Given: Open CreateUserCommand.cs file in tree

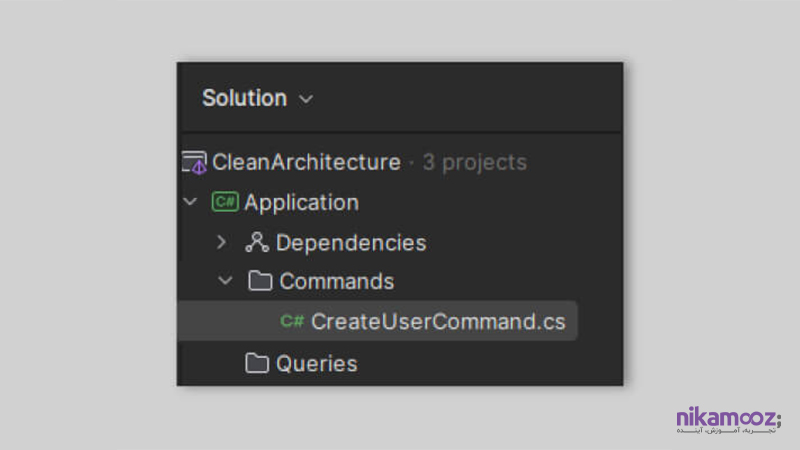Looking at the screenshot, I should coord(378,321).
